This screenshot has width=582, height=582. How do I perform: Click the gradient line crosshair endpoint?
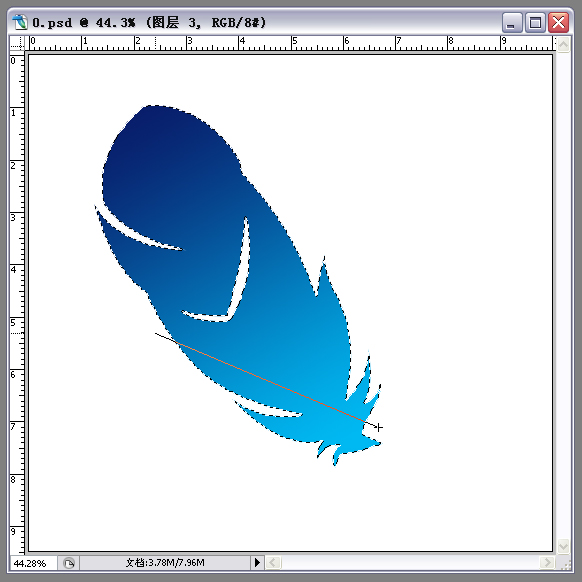click(x=379, y=427)
